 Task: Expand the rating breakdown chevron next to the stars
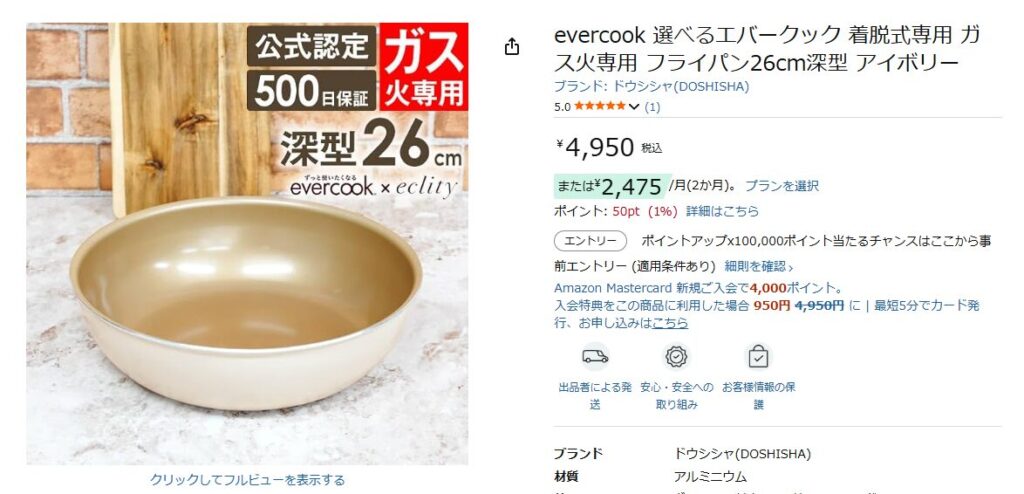[633, 107]
